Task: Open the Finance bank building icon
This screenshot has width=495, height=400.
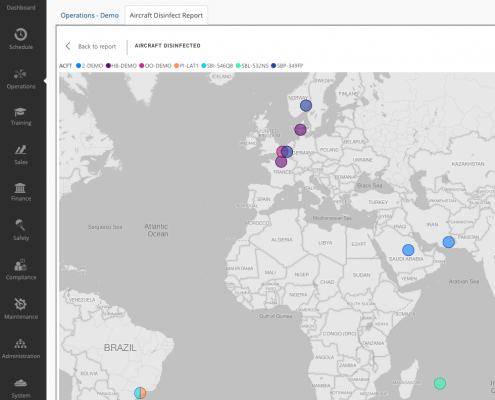Action: click(20, 188)
